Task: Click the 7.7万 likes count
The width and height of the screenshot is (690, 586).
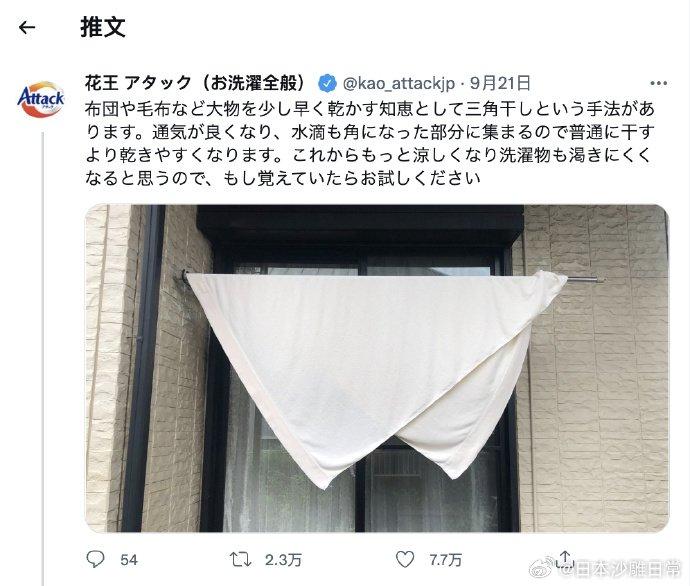Action: pyautogui.click(x=446, y=560)
